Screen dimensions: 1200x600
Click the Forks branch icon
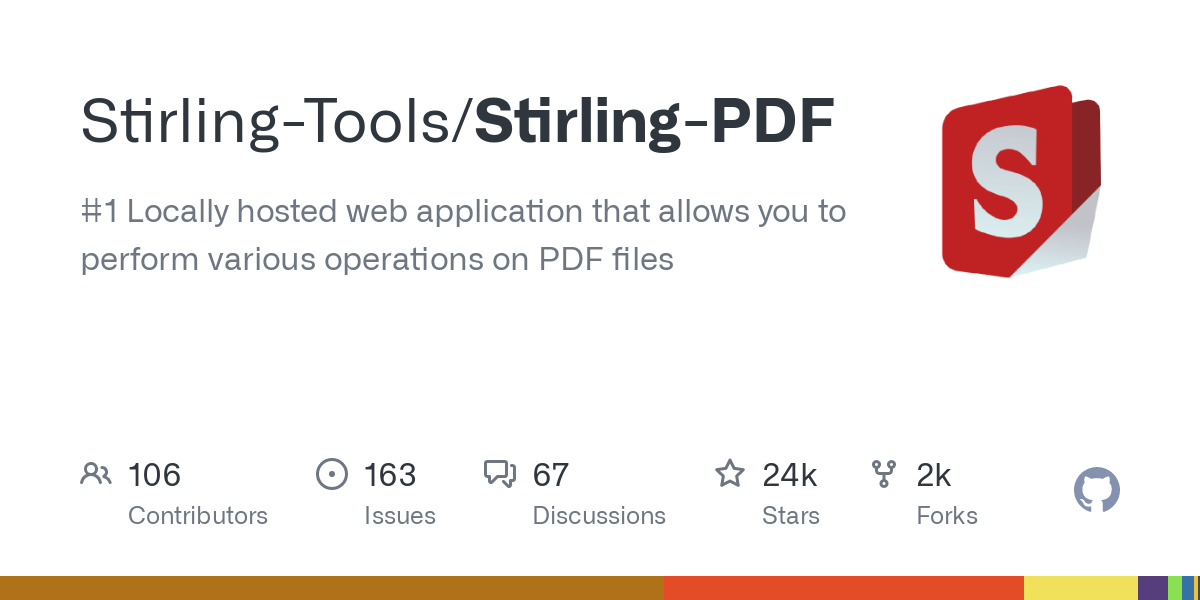click(884, 474)
